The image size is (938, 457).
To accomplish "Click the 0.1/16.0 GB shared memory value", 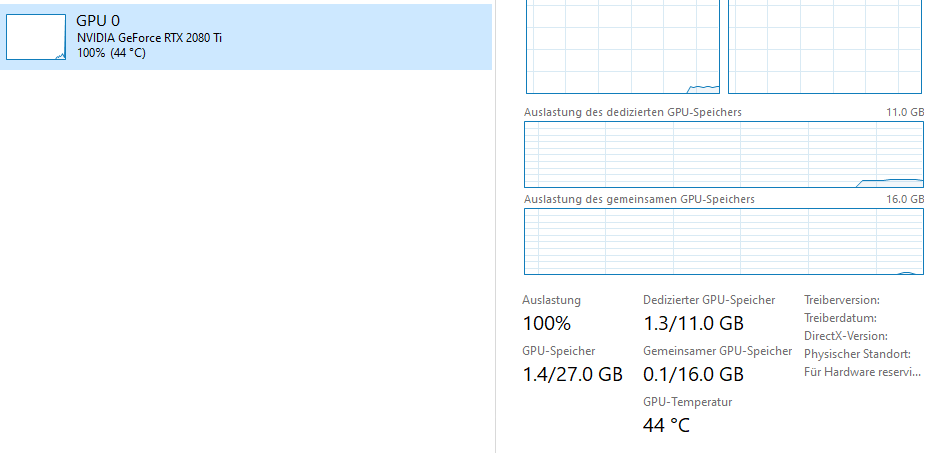I will coord(693,374).
